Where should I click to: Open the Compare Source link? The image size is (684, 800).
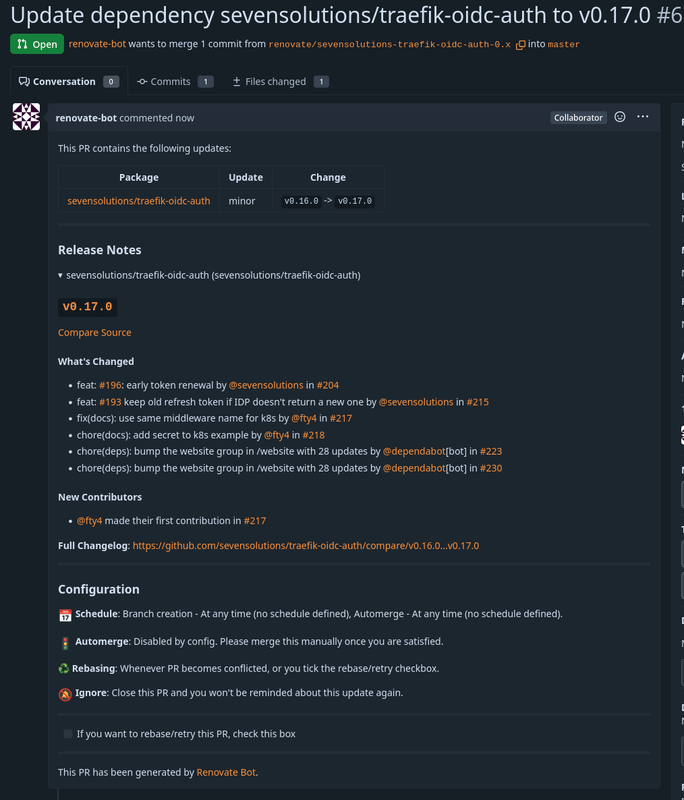(x=94, y=331)
